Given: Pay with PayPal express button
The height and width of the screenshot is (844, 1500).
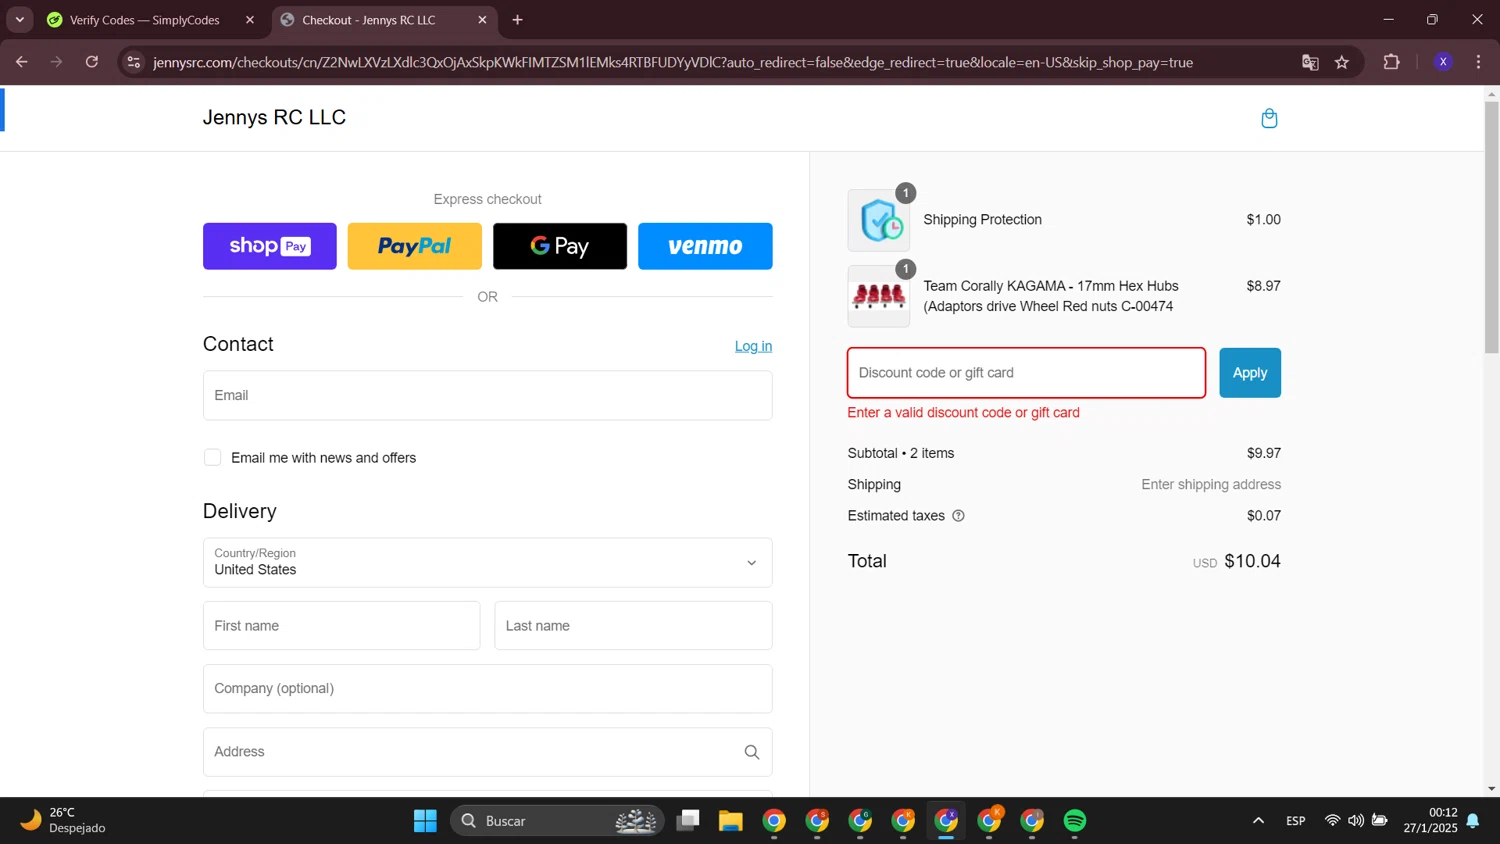Looking at the screenshot, I should (x=415, y=246).
